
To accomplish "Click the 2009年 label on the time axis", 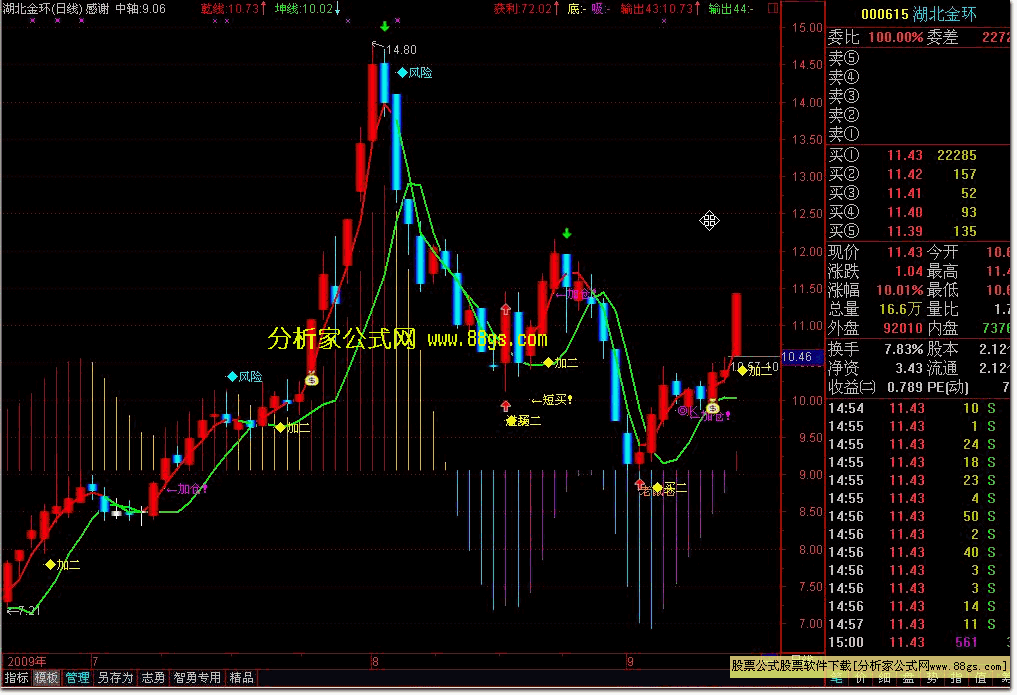I will [x=26, y=661].
